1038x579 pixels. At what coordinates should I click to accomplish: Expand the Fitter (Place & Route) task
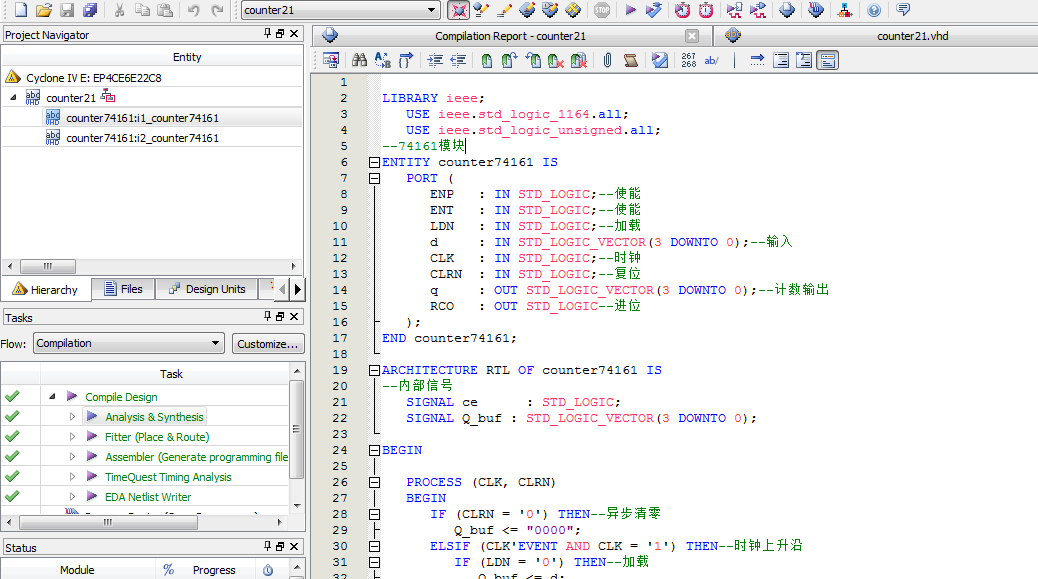pyautogui.click(x=72, y=437)
